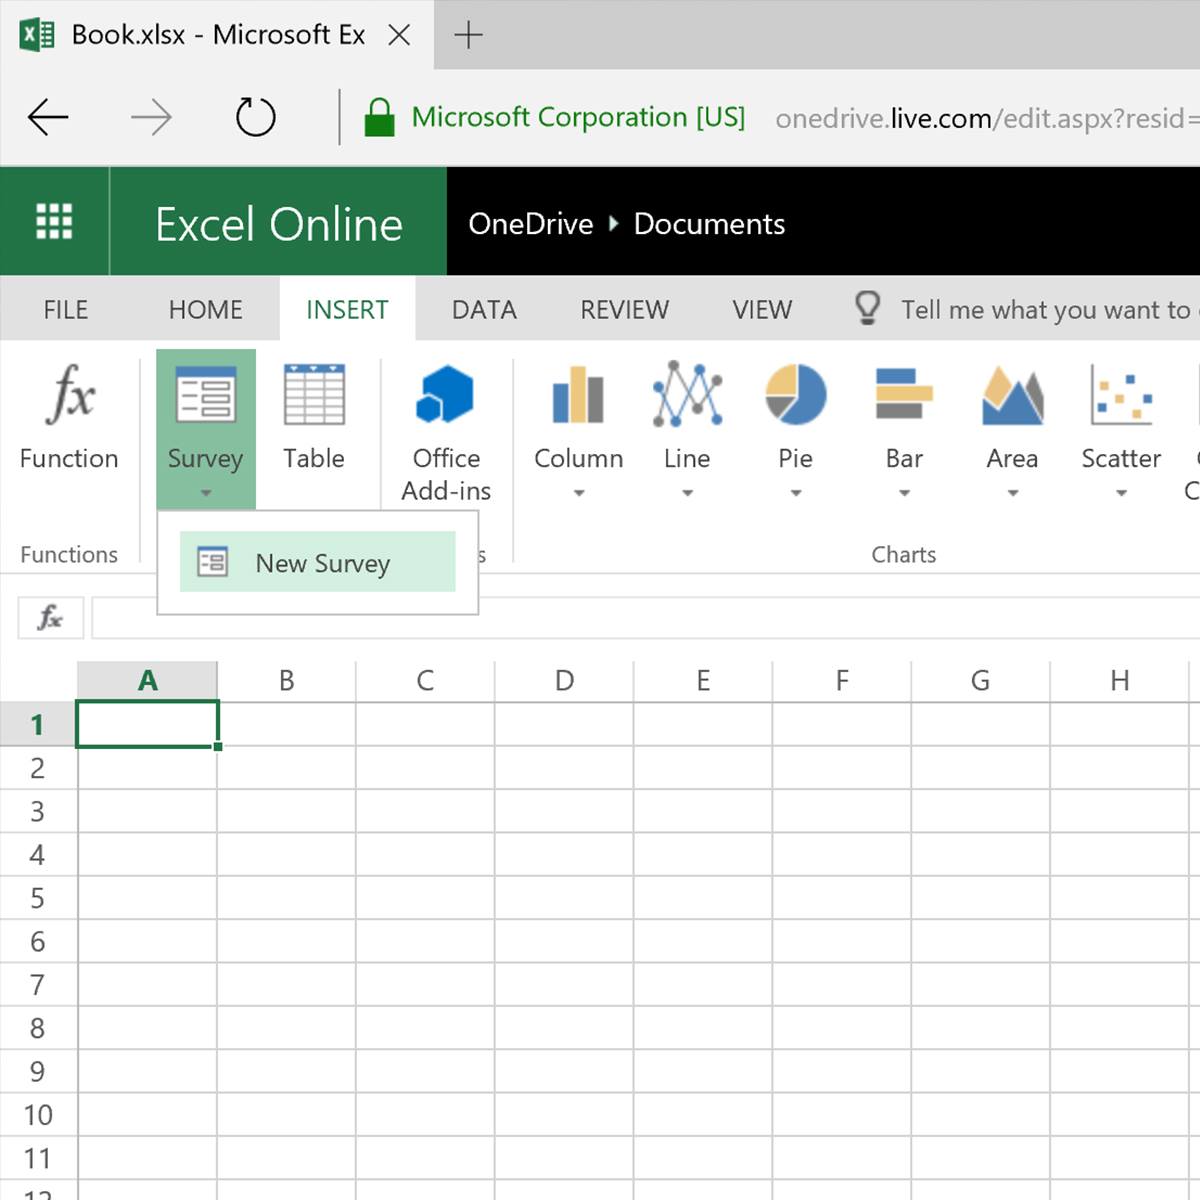This screenshot has height=1200, width=1200.
Task: Expand the Column chart dropdown arrow
Action: [578, 493]
